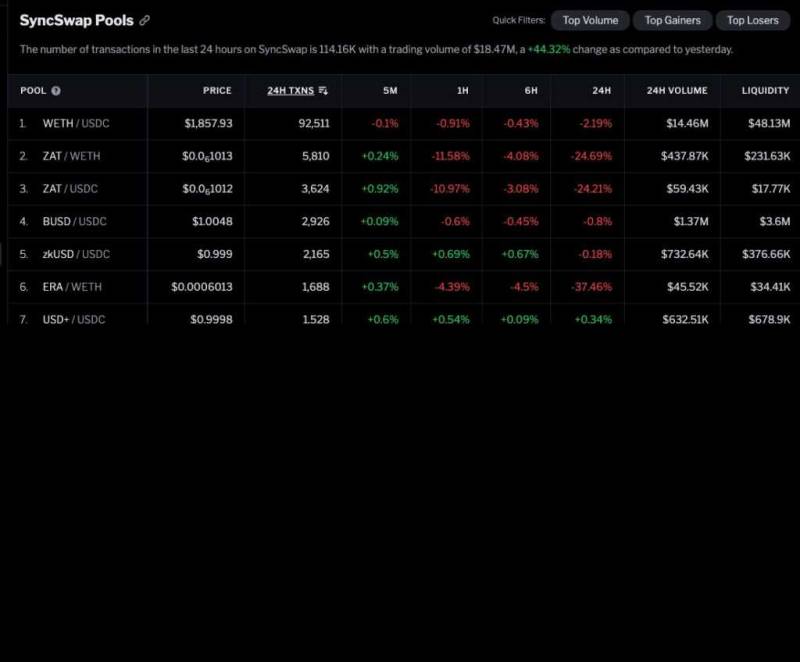
Task: Select the -24.69% 24H change cell
Action: [591, 156]
